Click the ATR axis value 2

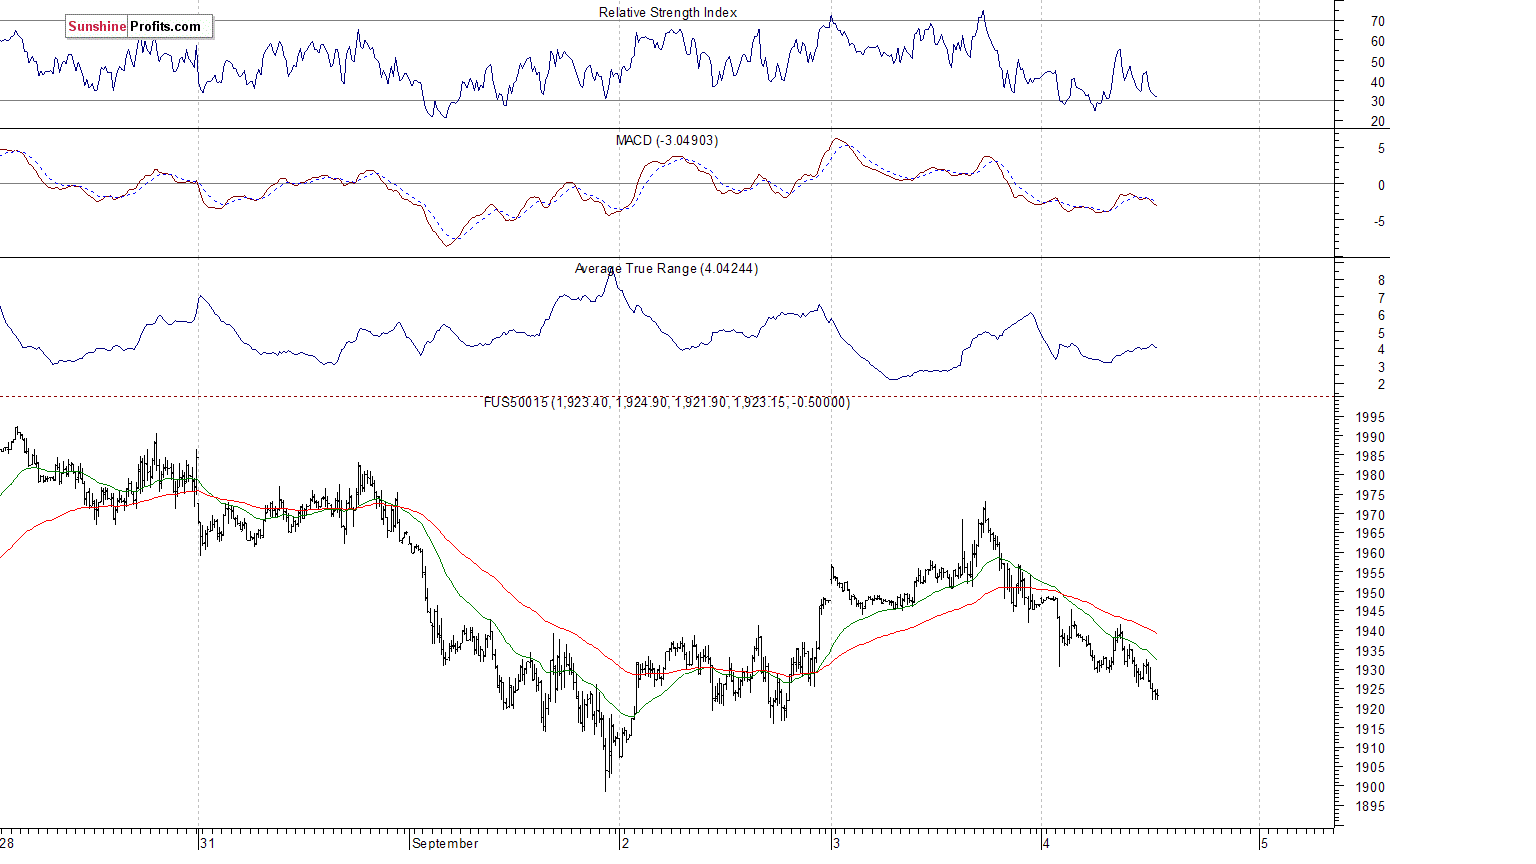(x=1382, y=384)
